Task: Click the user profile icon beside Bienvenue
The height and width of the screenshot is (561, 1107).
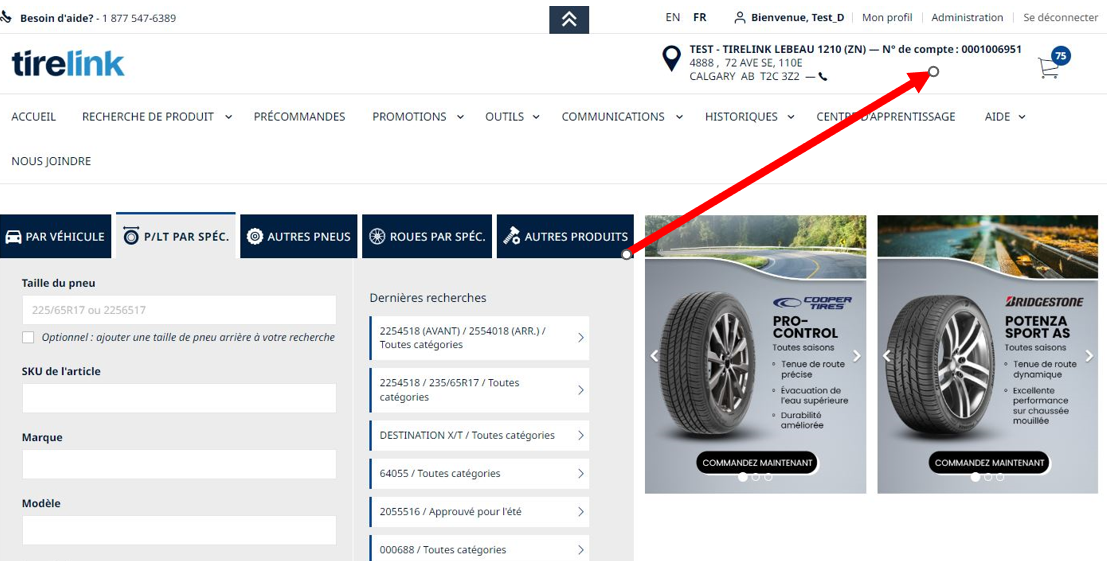Action: point(740,18)
